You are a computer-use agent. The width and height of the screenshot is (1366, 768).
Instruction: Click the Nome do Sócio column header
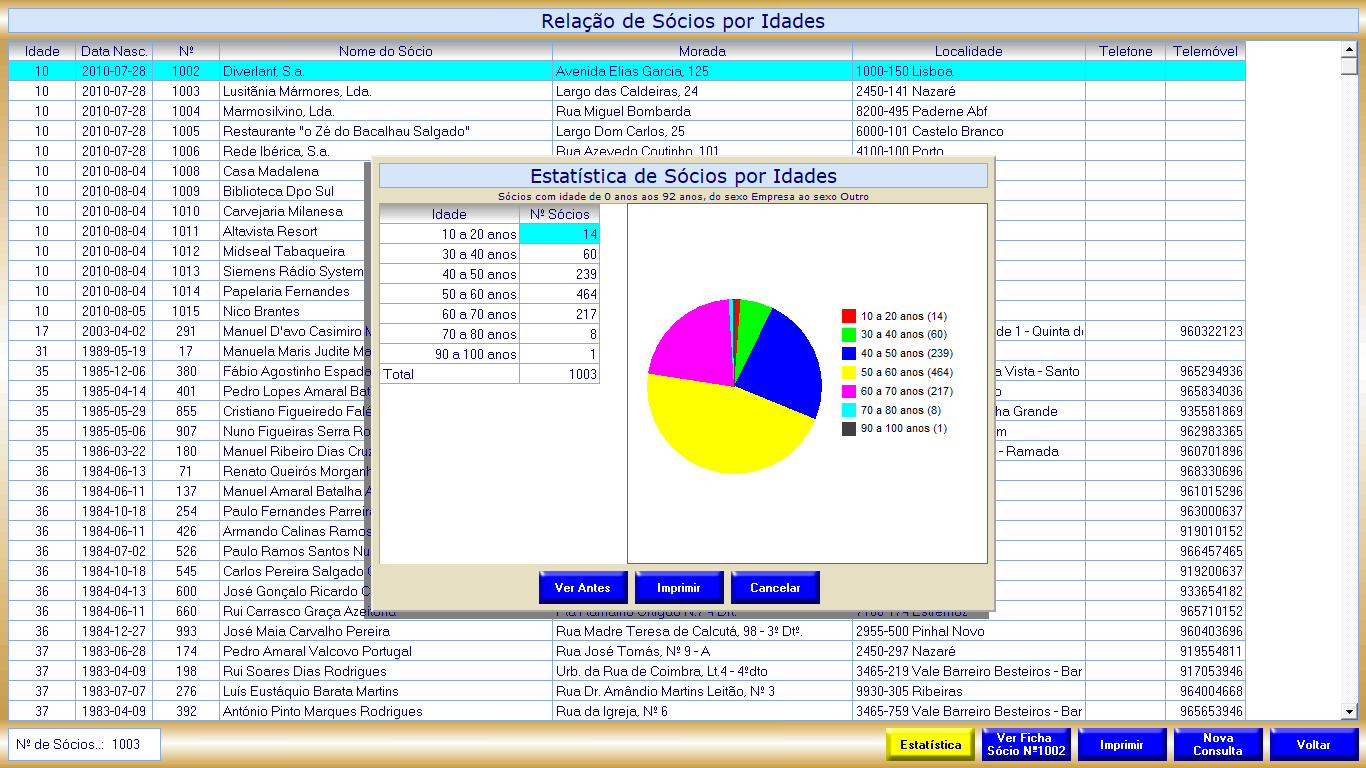coord(385,51)
